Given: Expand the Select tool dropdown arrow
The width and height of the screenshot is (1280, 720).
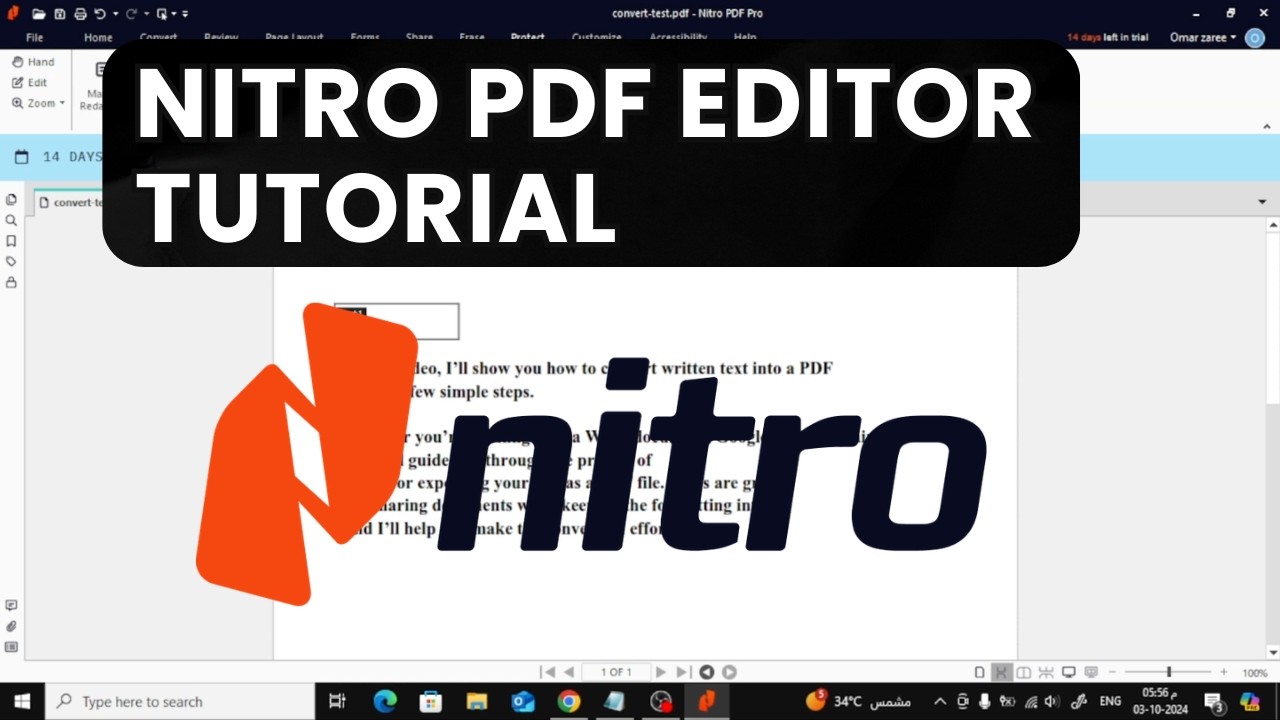Looking at the screenshot, I should (174, 14).
